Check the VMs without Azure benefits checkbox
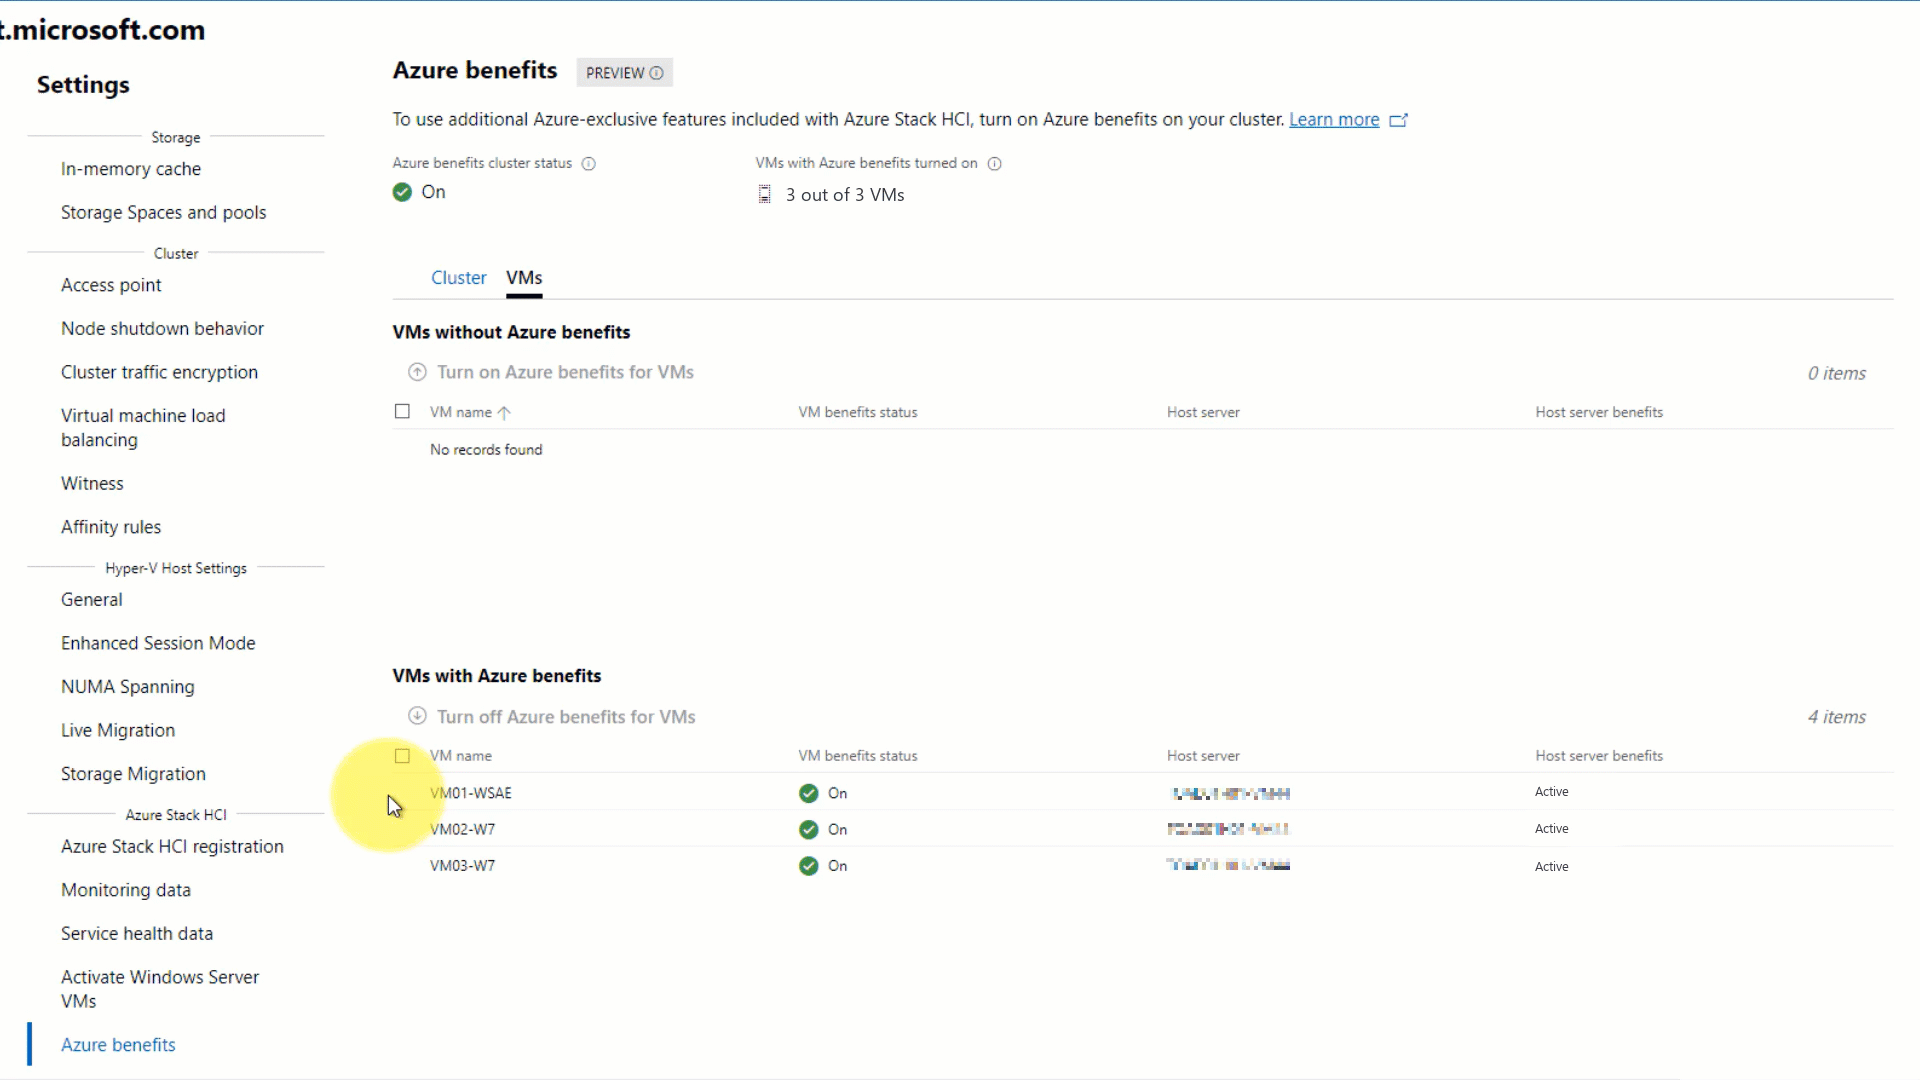The image size is (1920, 1080). point(404,411)
